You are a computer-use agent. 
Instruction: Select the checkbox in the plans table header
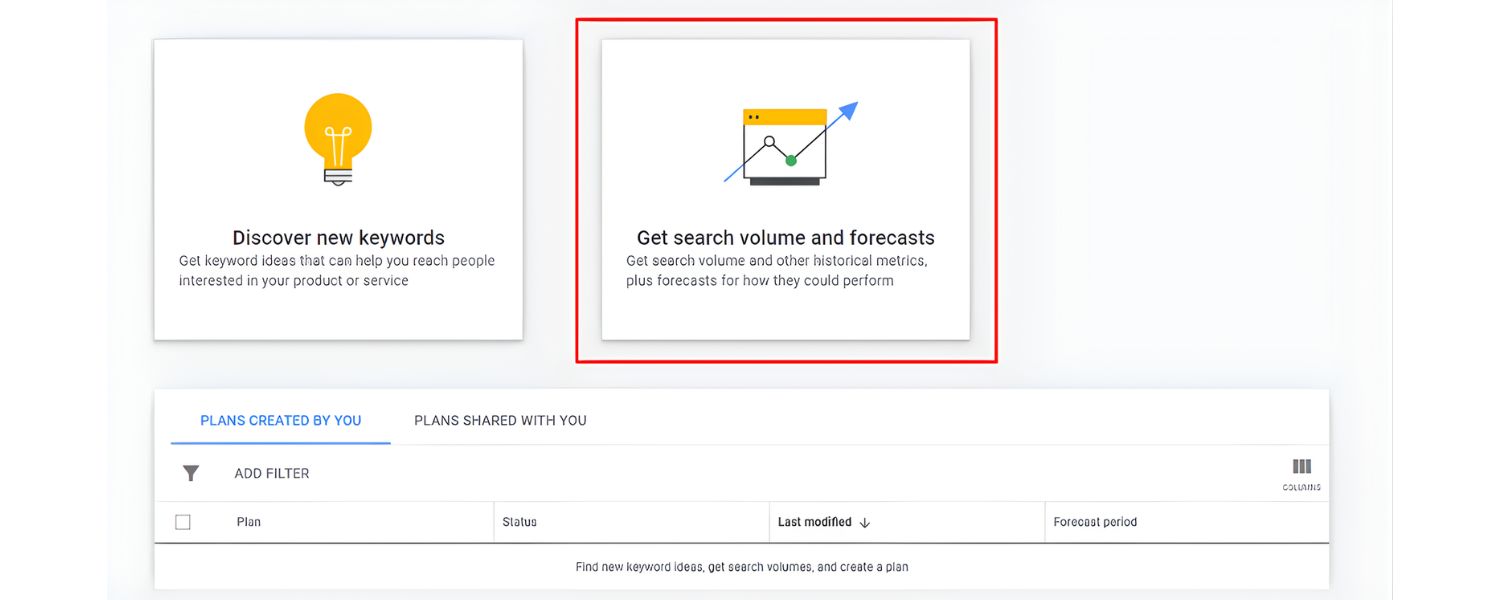click(183, 521)
